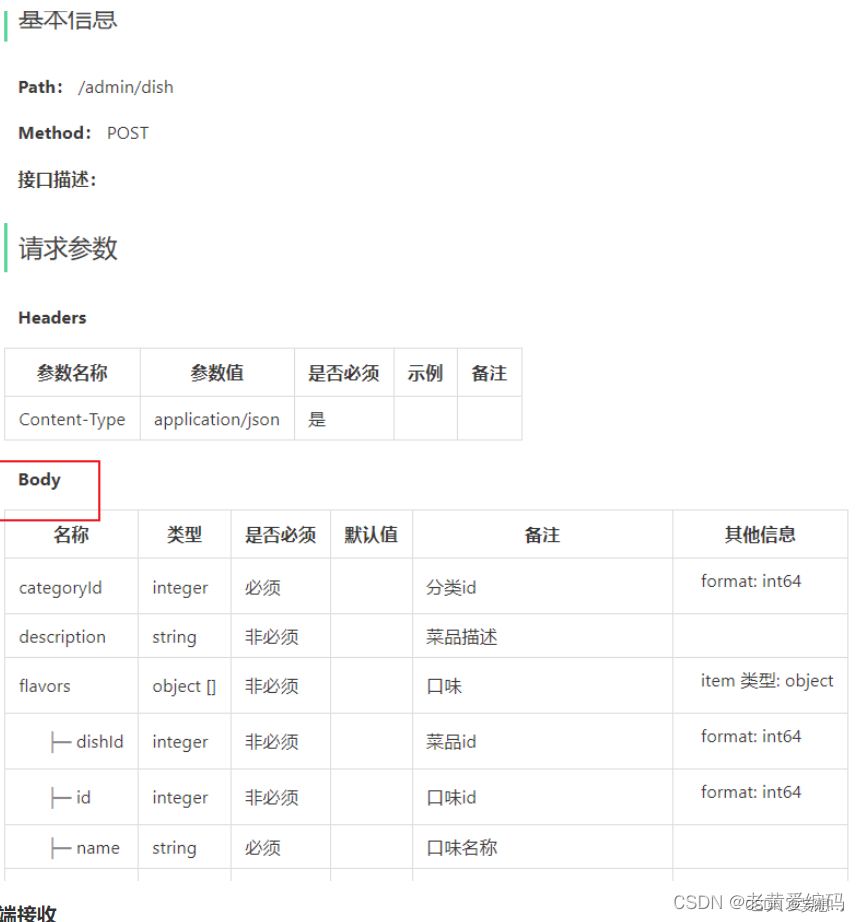Click the 默认值 column header
This screenshot has width=859, height=922.
[x=371, y=535]
